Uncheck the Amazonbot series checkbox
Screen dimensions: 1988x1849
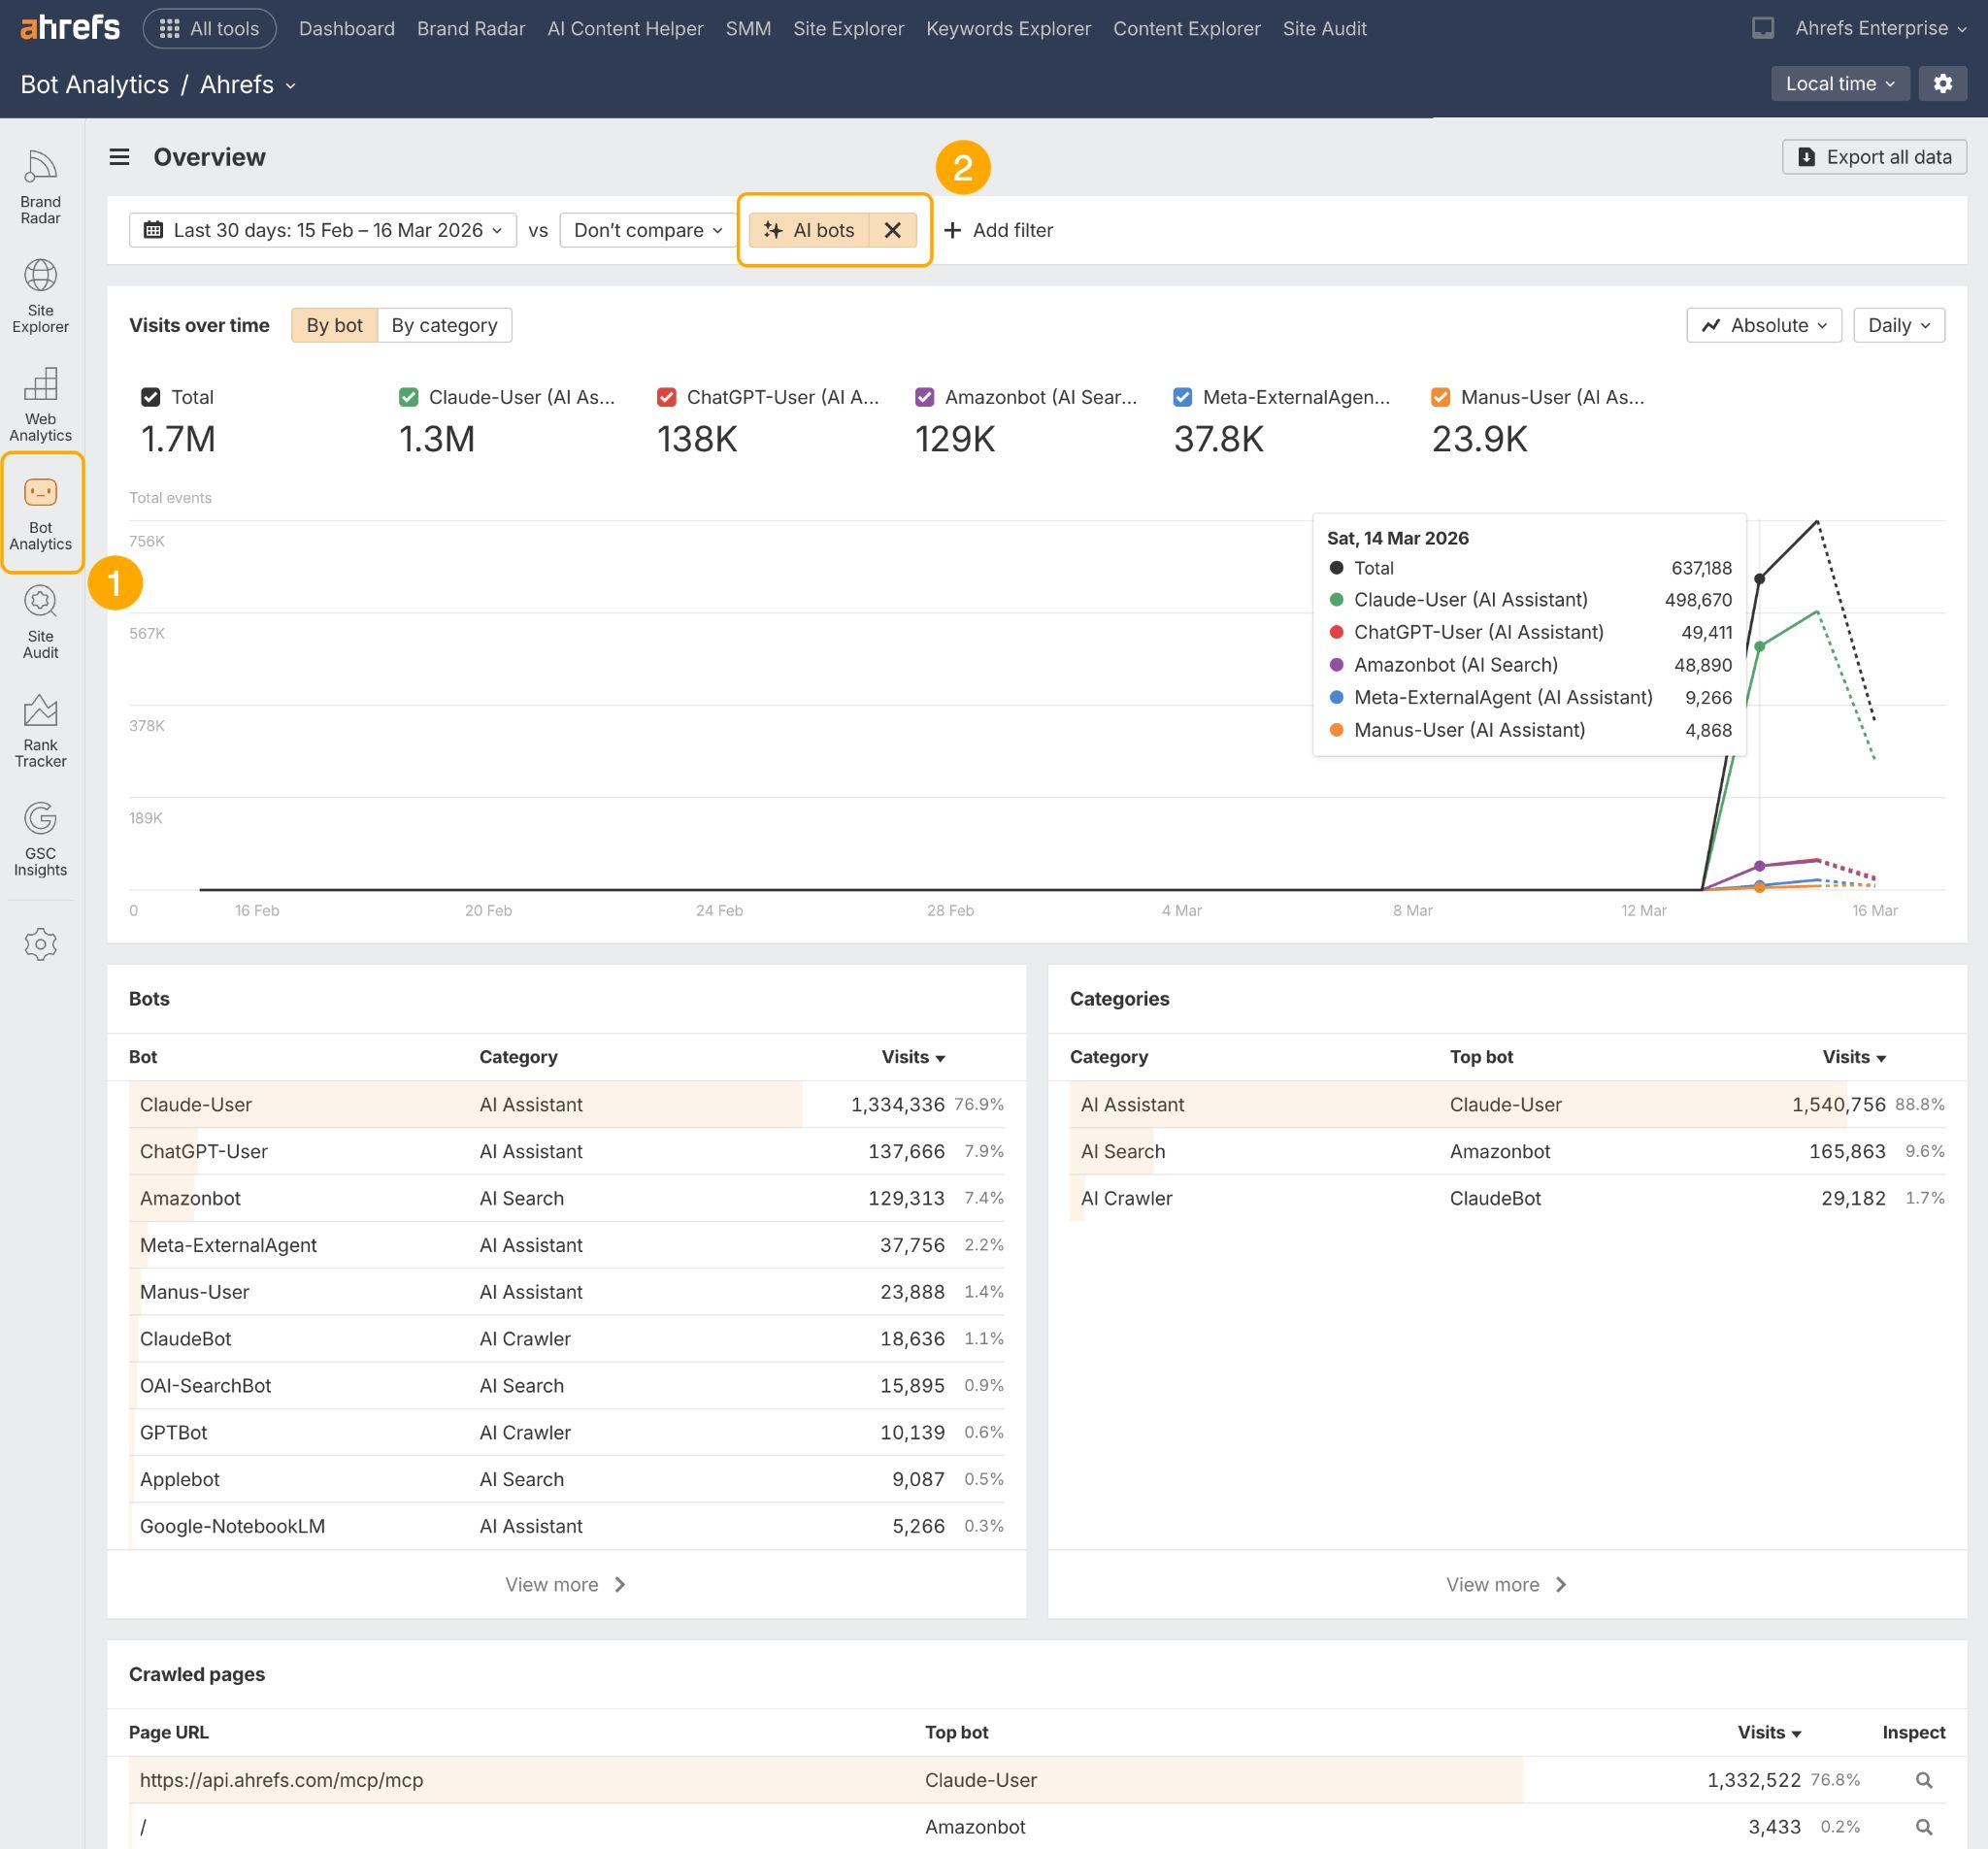point(924,397)
